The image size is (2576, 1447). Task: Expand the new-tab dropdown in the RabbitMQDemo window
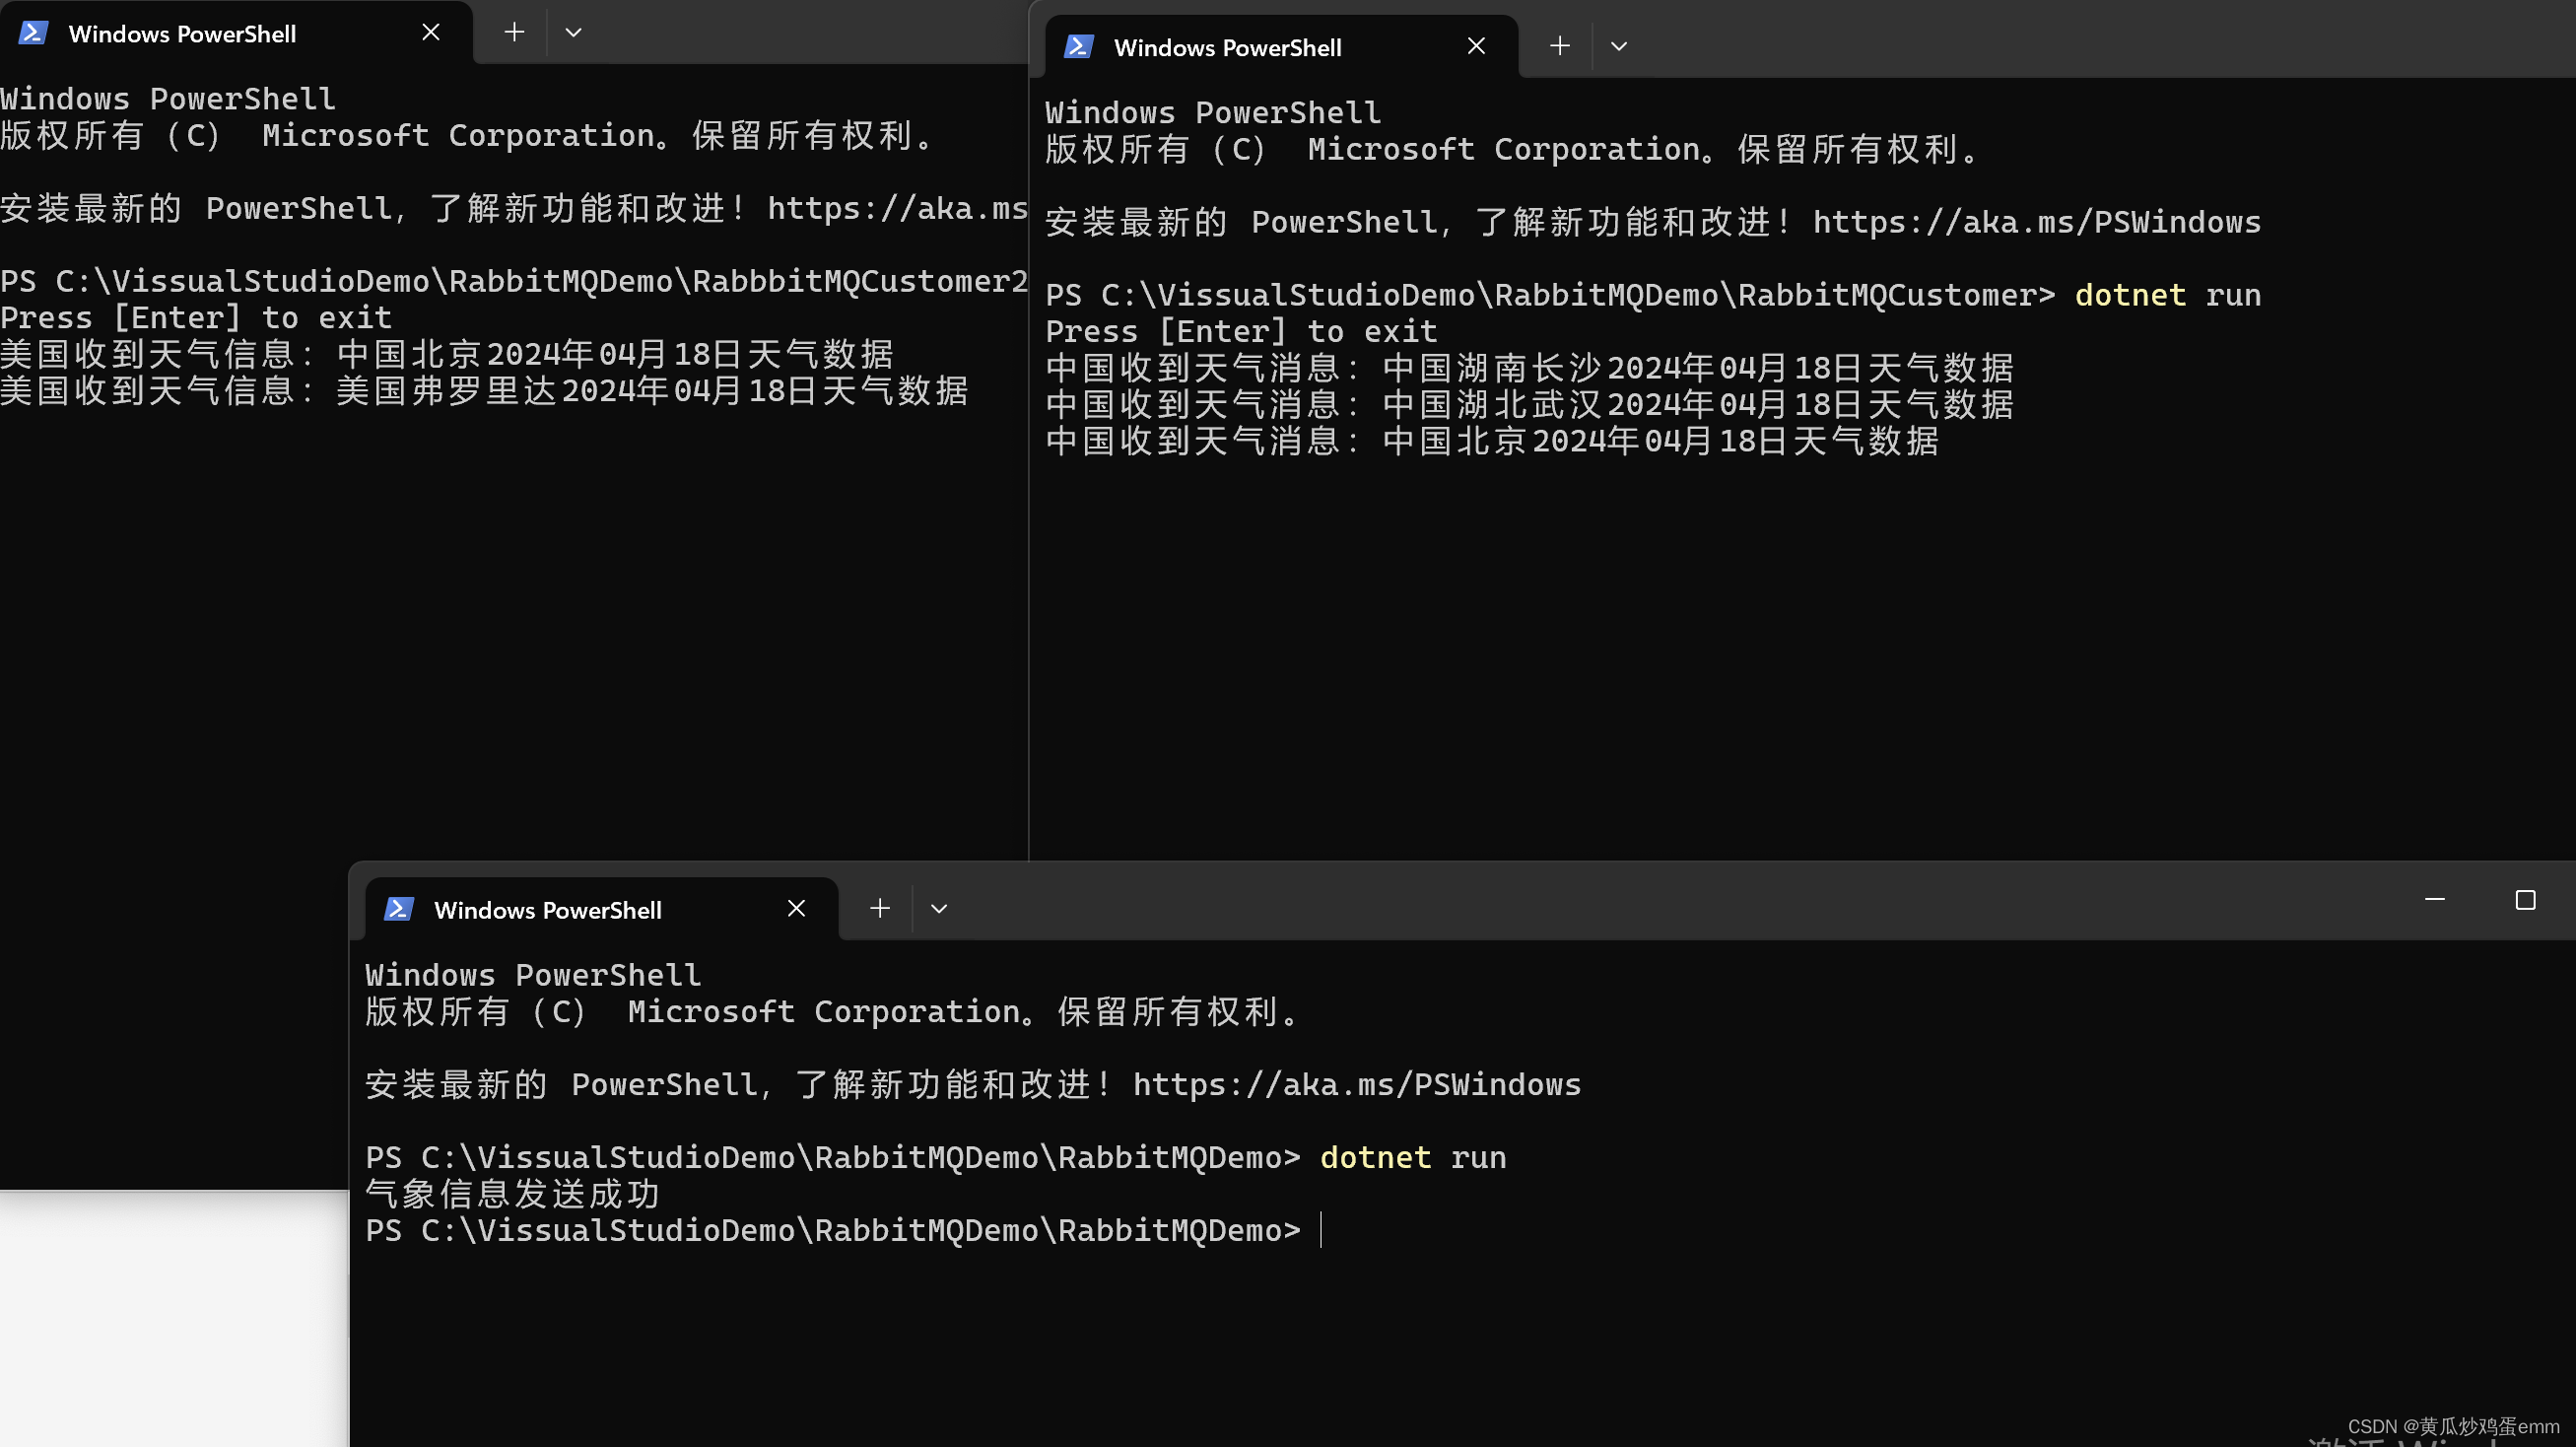coord(938,908)
